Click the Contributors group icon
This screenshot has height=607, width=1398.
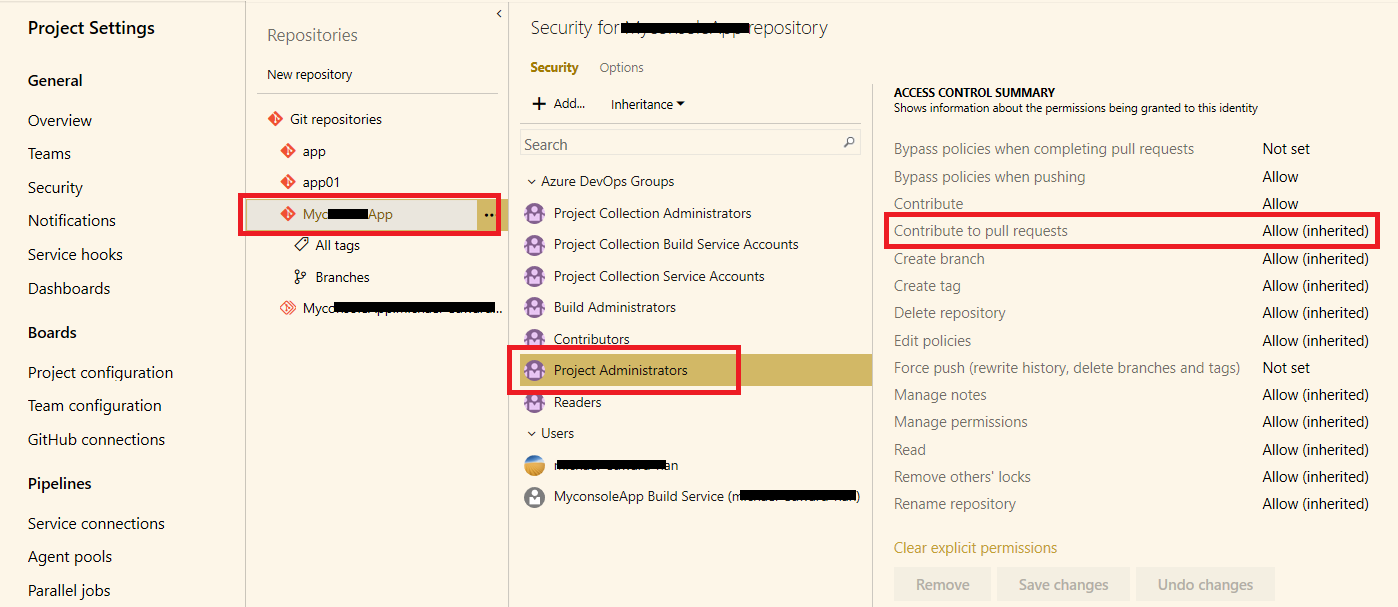[x=535, y=339]
